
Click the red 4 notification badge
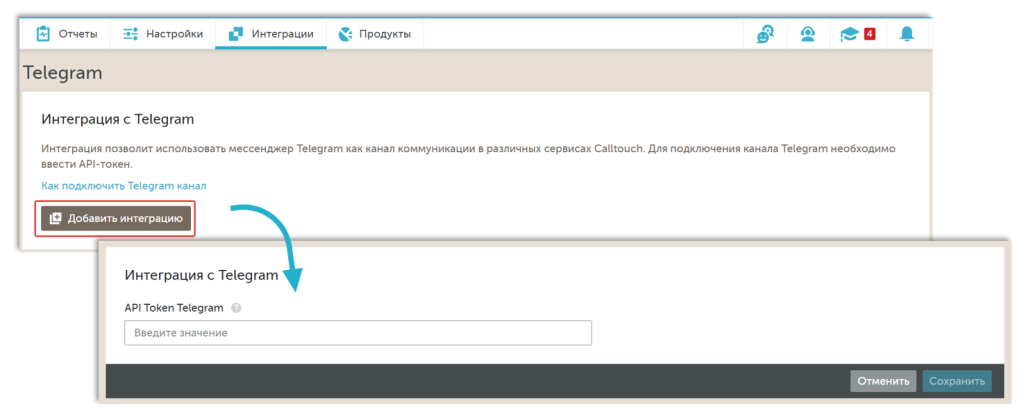click(x=869, y=33)
